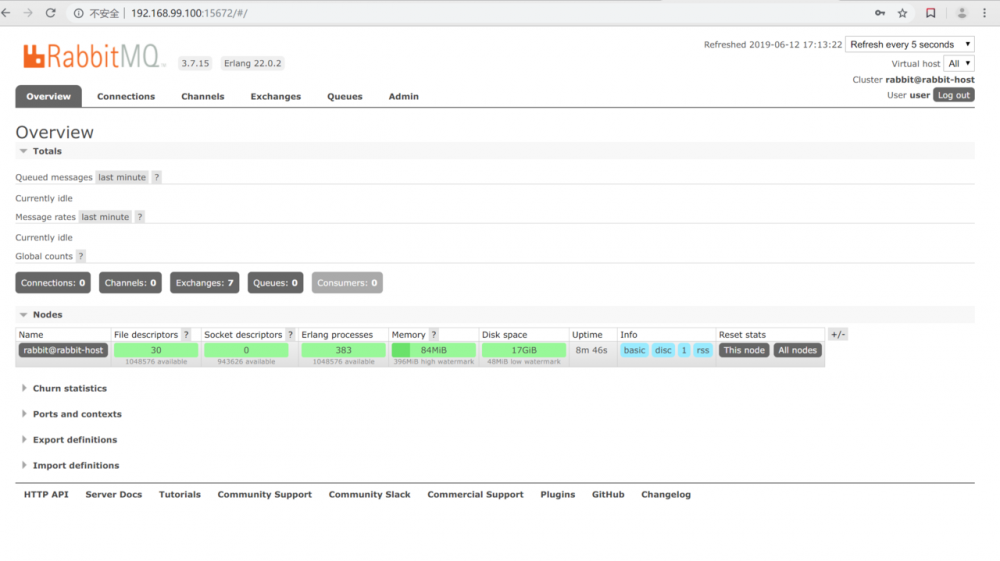Screen dimensions: 1000x561
Task: Click the File descriptors help icon
Action: tap(186, 335)
